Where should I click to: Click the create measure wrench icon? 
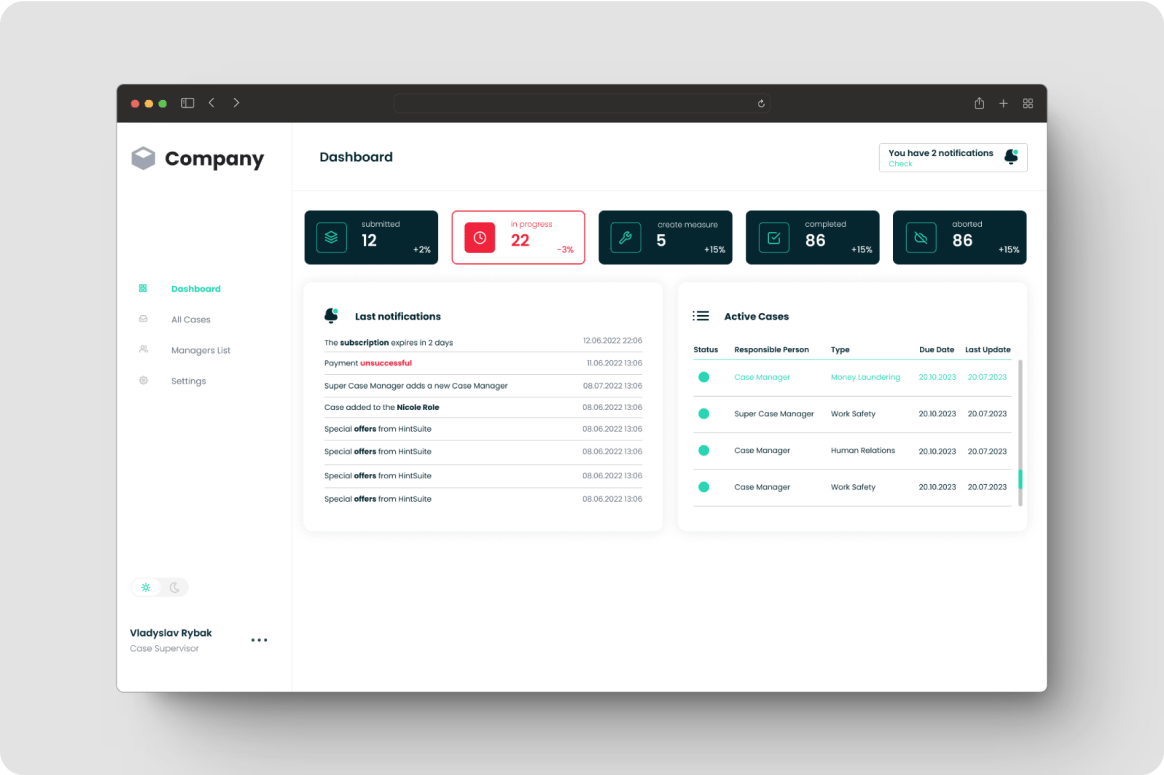[x=625, y=237]
